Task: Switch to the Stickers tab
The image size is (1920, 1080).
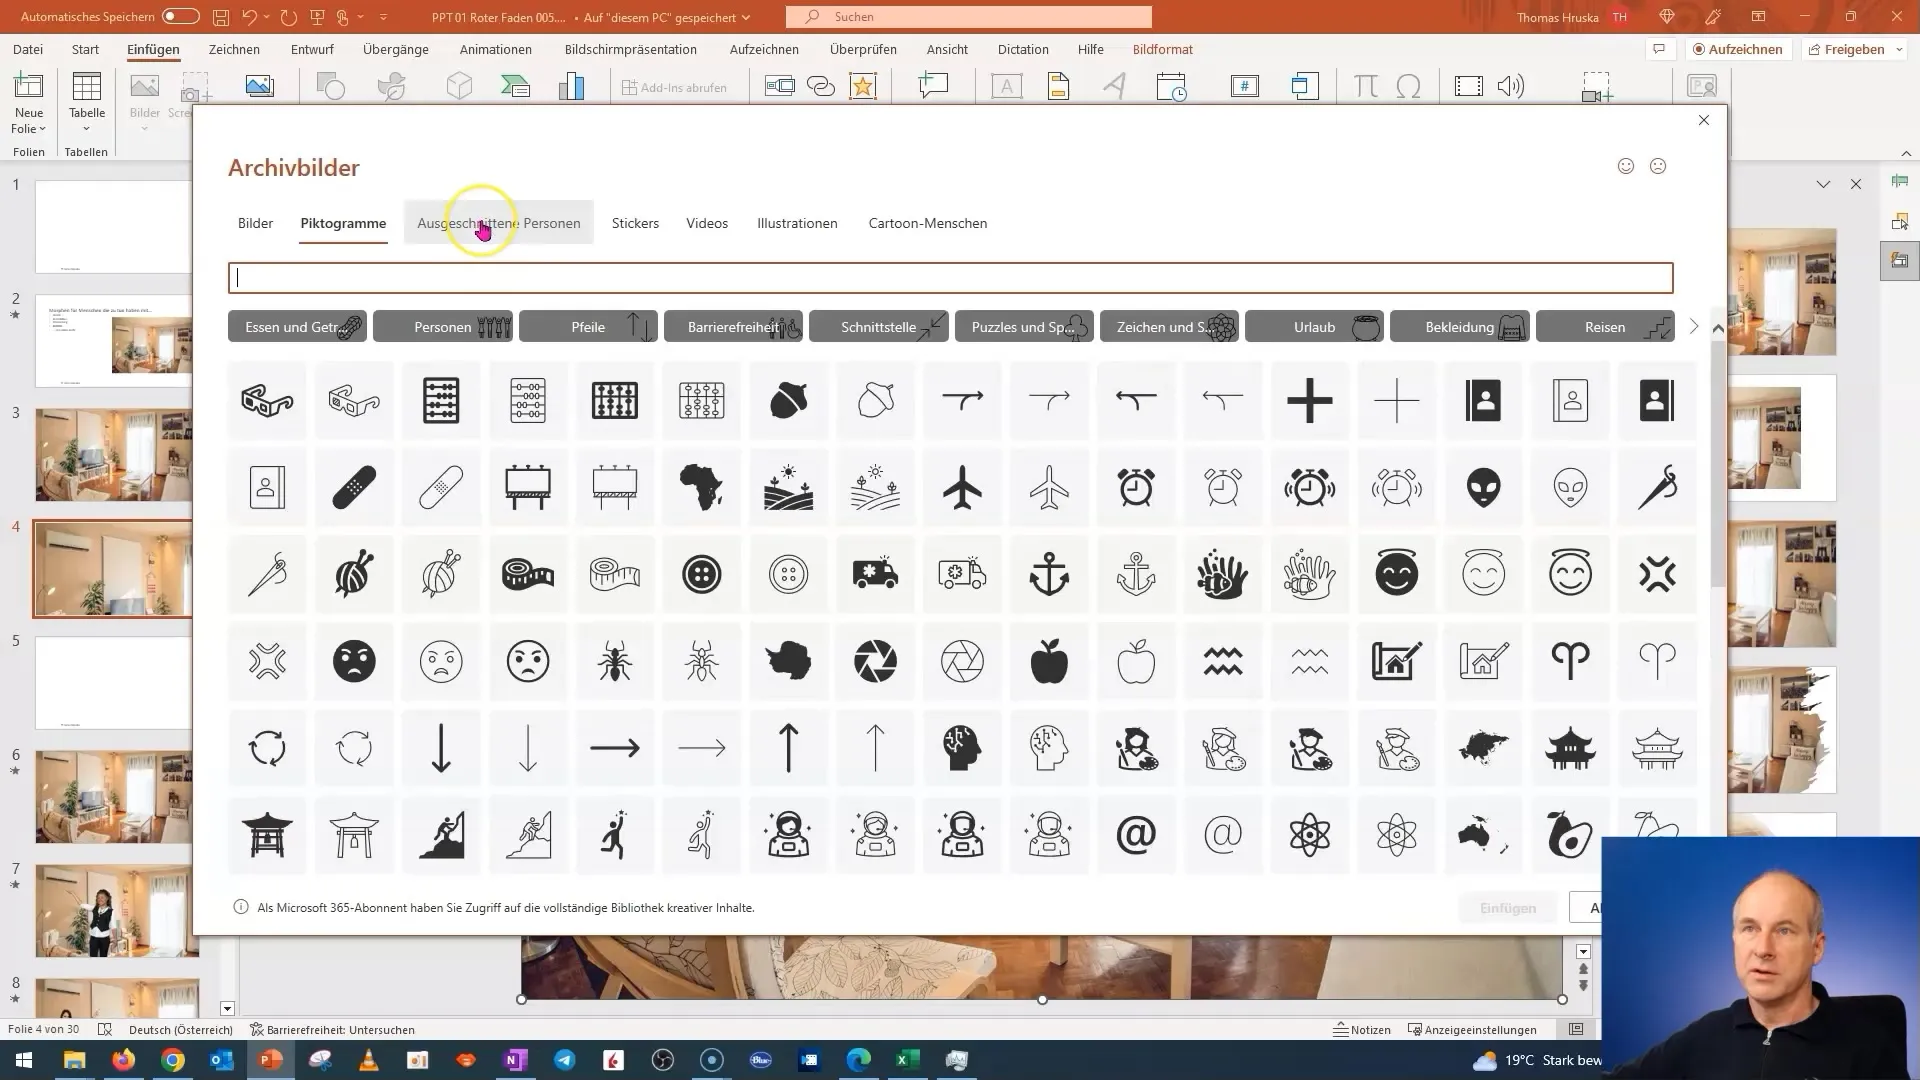Action: [x=635, y=223]
